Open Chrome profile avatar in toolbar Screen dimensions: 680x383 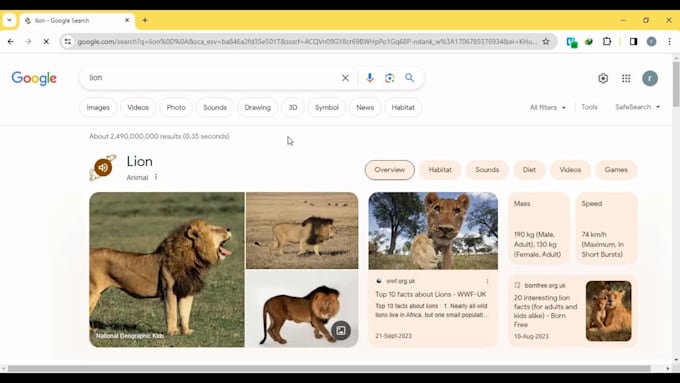[651, 42]
